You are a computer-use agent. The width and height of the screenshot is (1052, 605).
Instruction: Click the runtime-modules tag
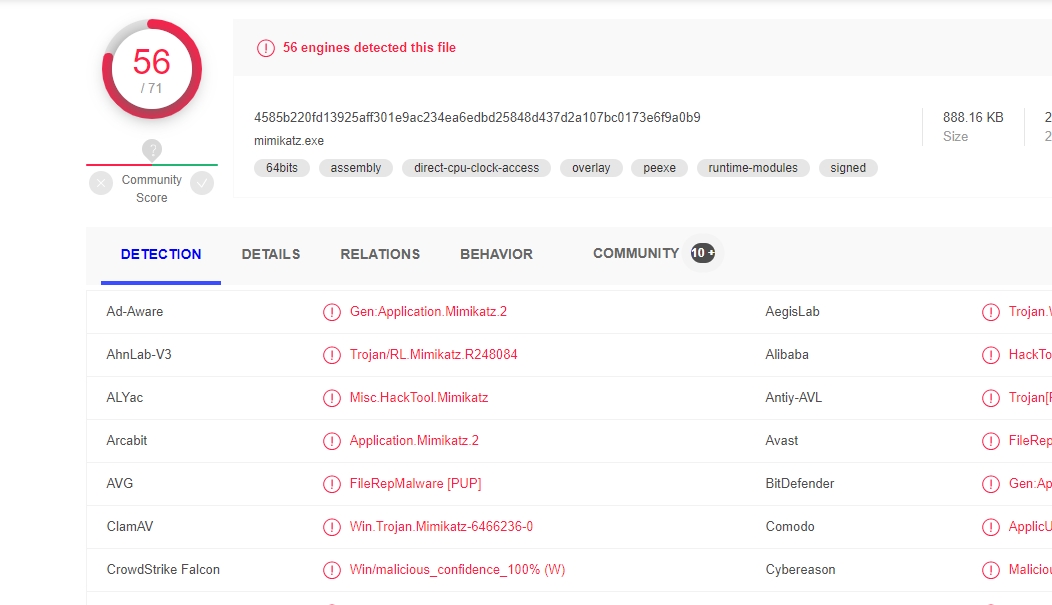(x=753, y=168)
